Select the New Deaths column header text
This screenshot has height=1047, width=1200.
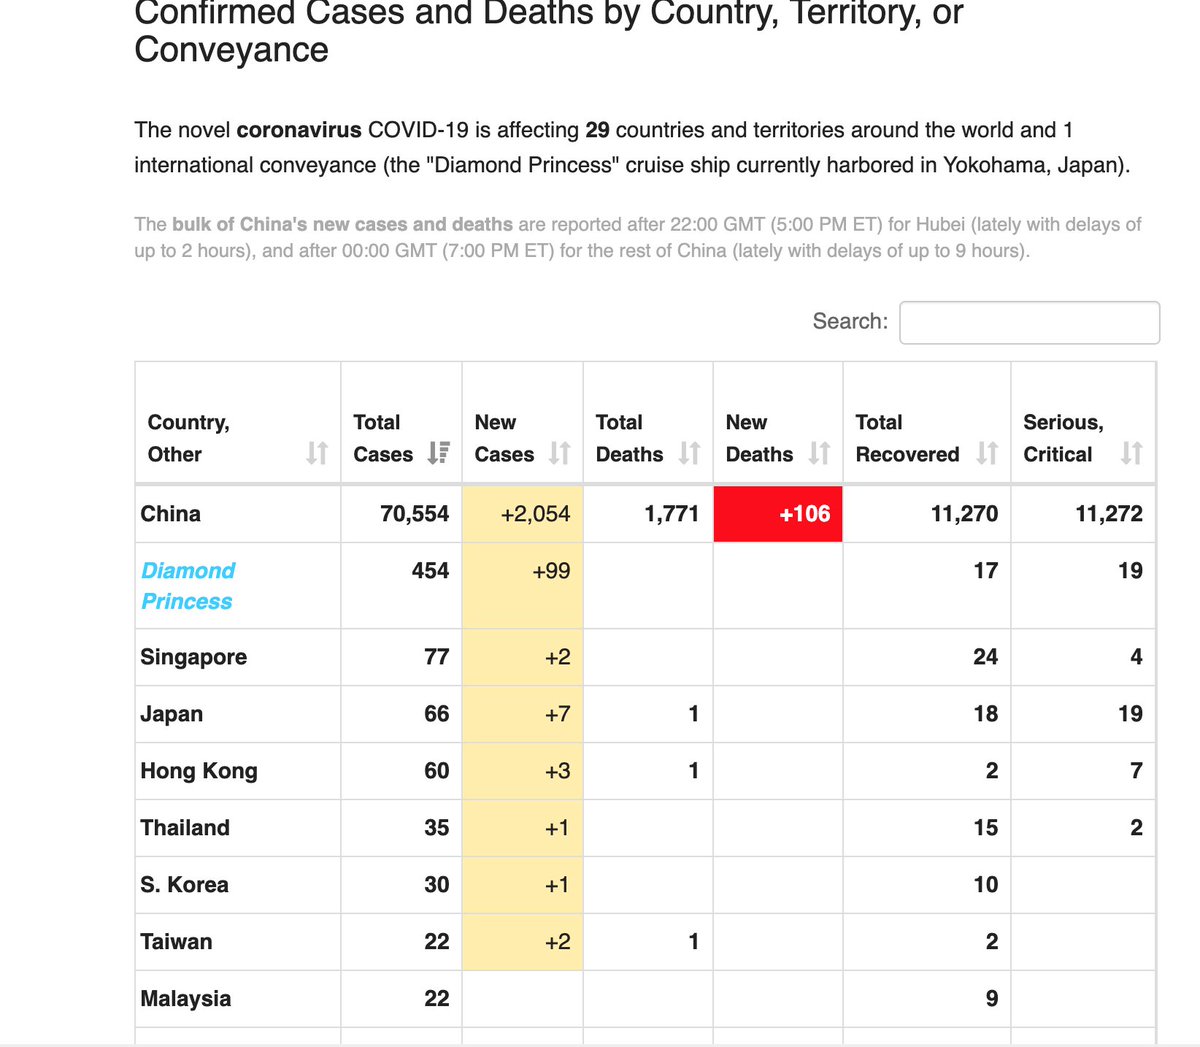[x=759, y=438]
